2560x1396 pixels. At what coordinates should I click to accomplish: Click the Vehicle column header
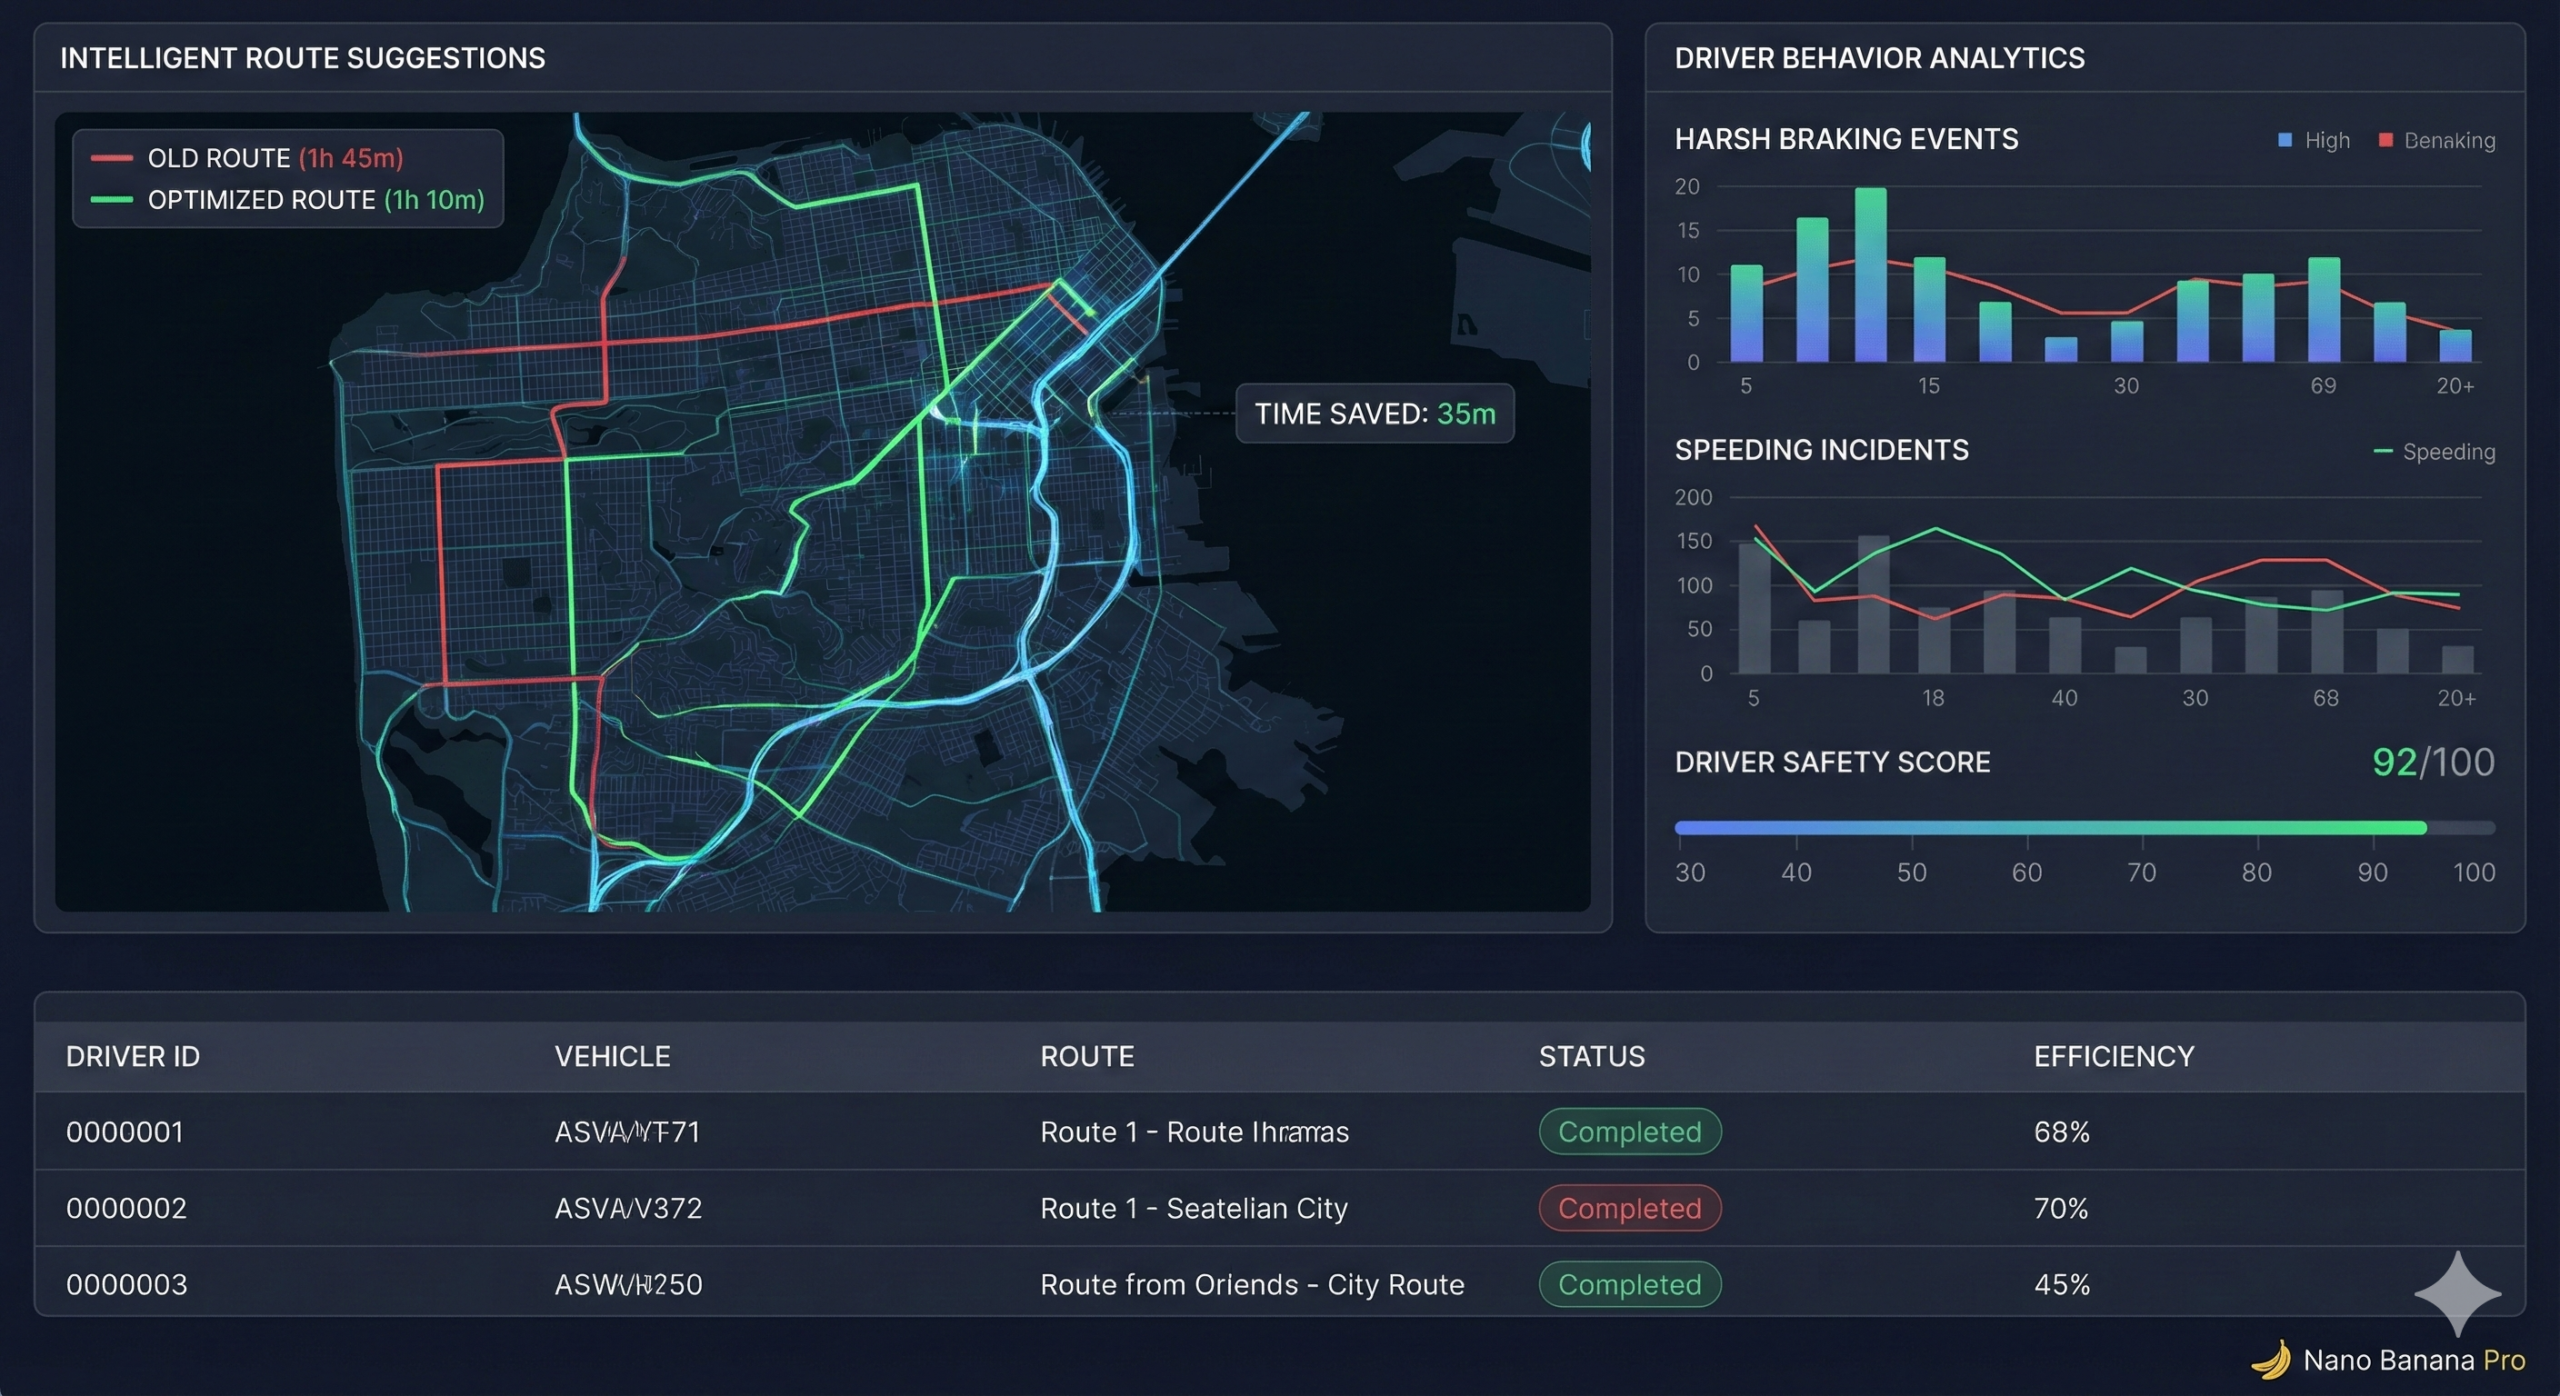(612, 1056)
